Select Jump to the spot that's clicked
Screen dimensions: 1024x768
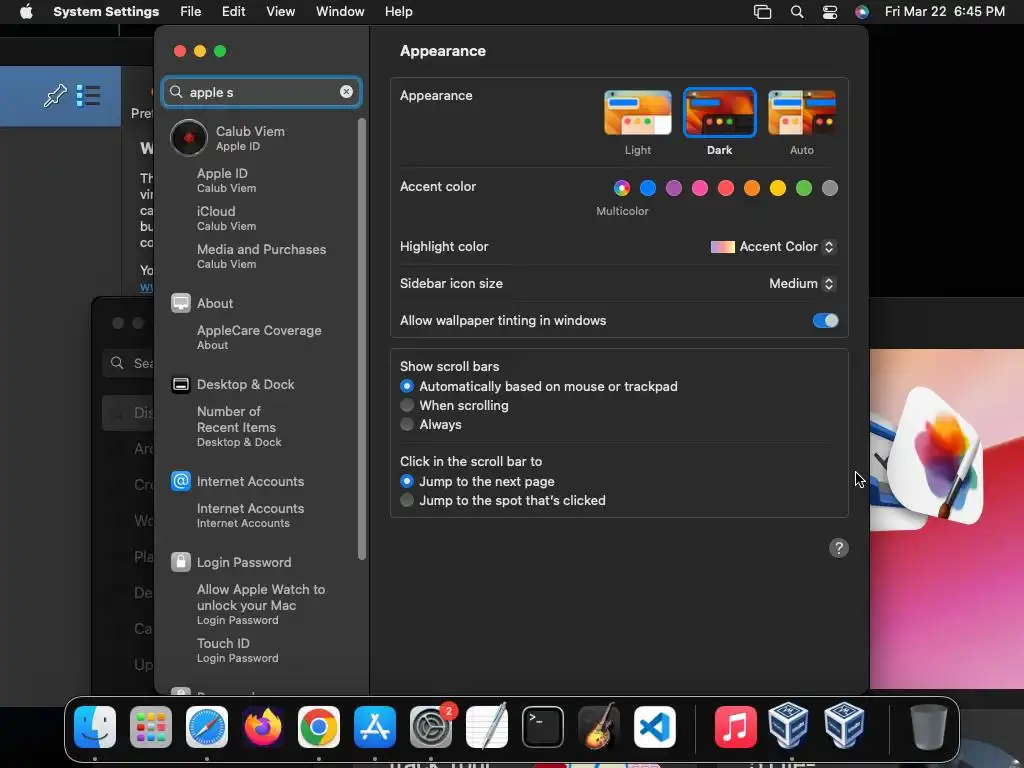(x=407, y=500)
